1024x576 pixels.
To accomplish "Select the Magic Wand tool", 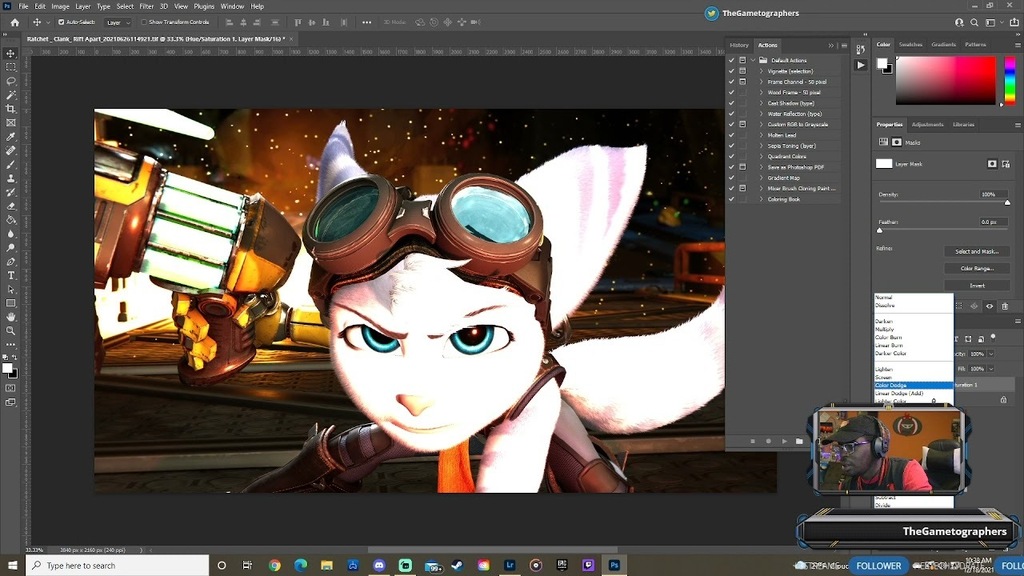I will [10, 95].
